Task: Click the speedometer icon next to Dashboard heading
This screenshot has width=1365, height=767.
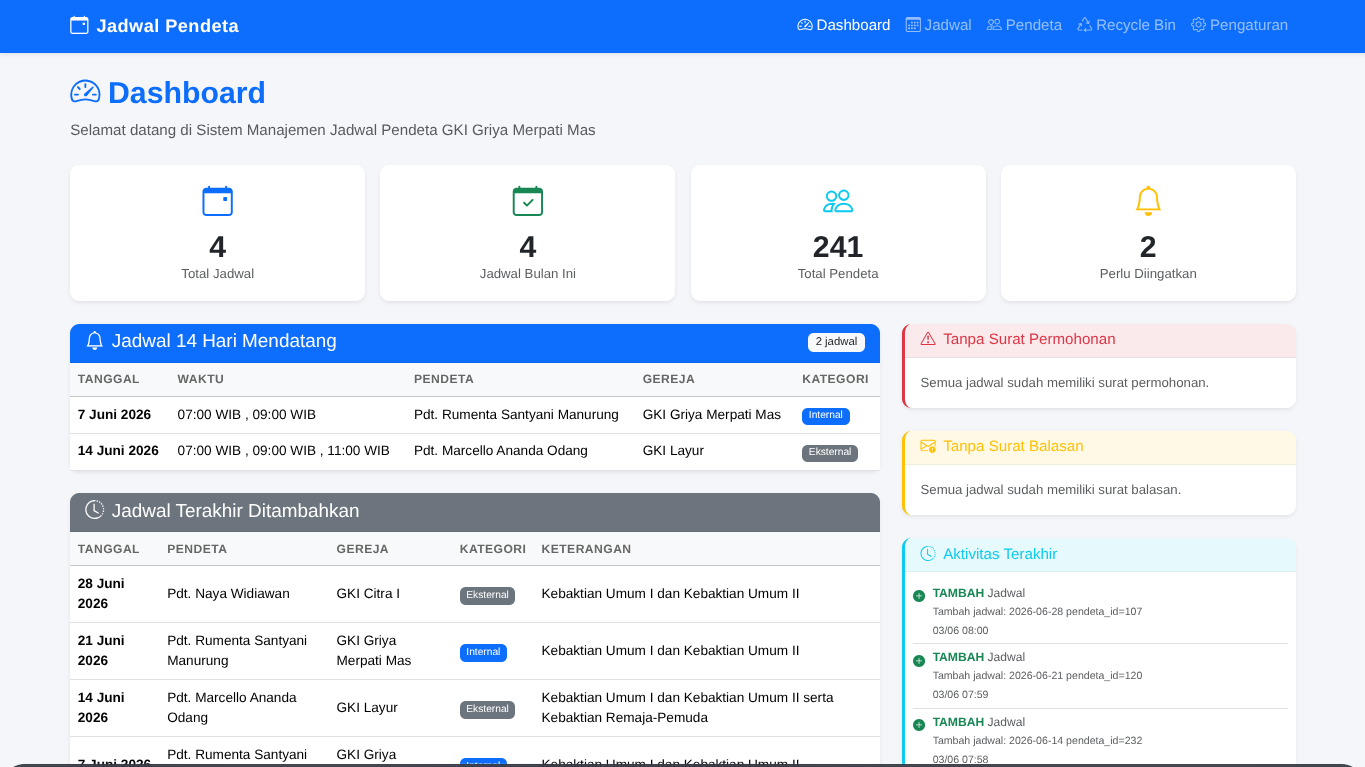Action: coord(85,92)
